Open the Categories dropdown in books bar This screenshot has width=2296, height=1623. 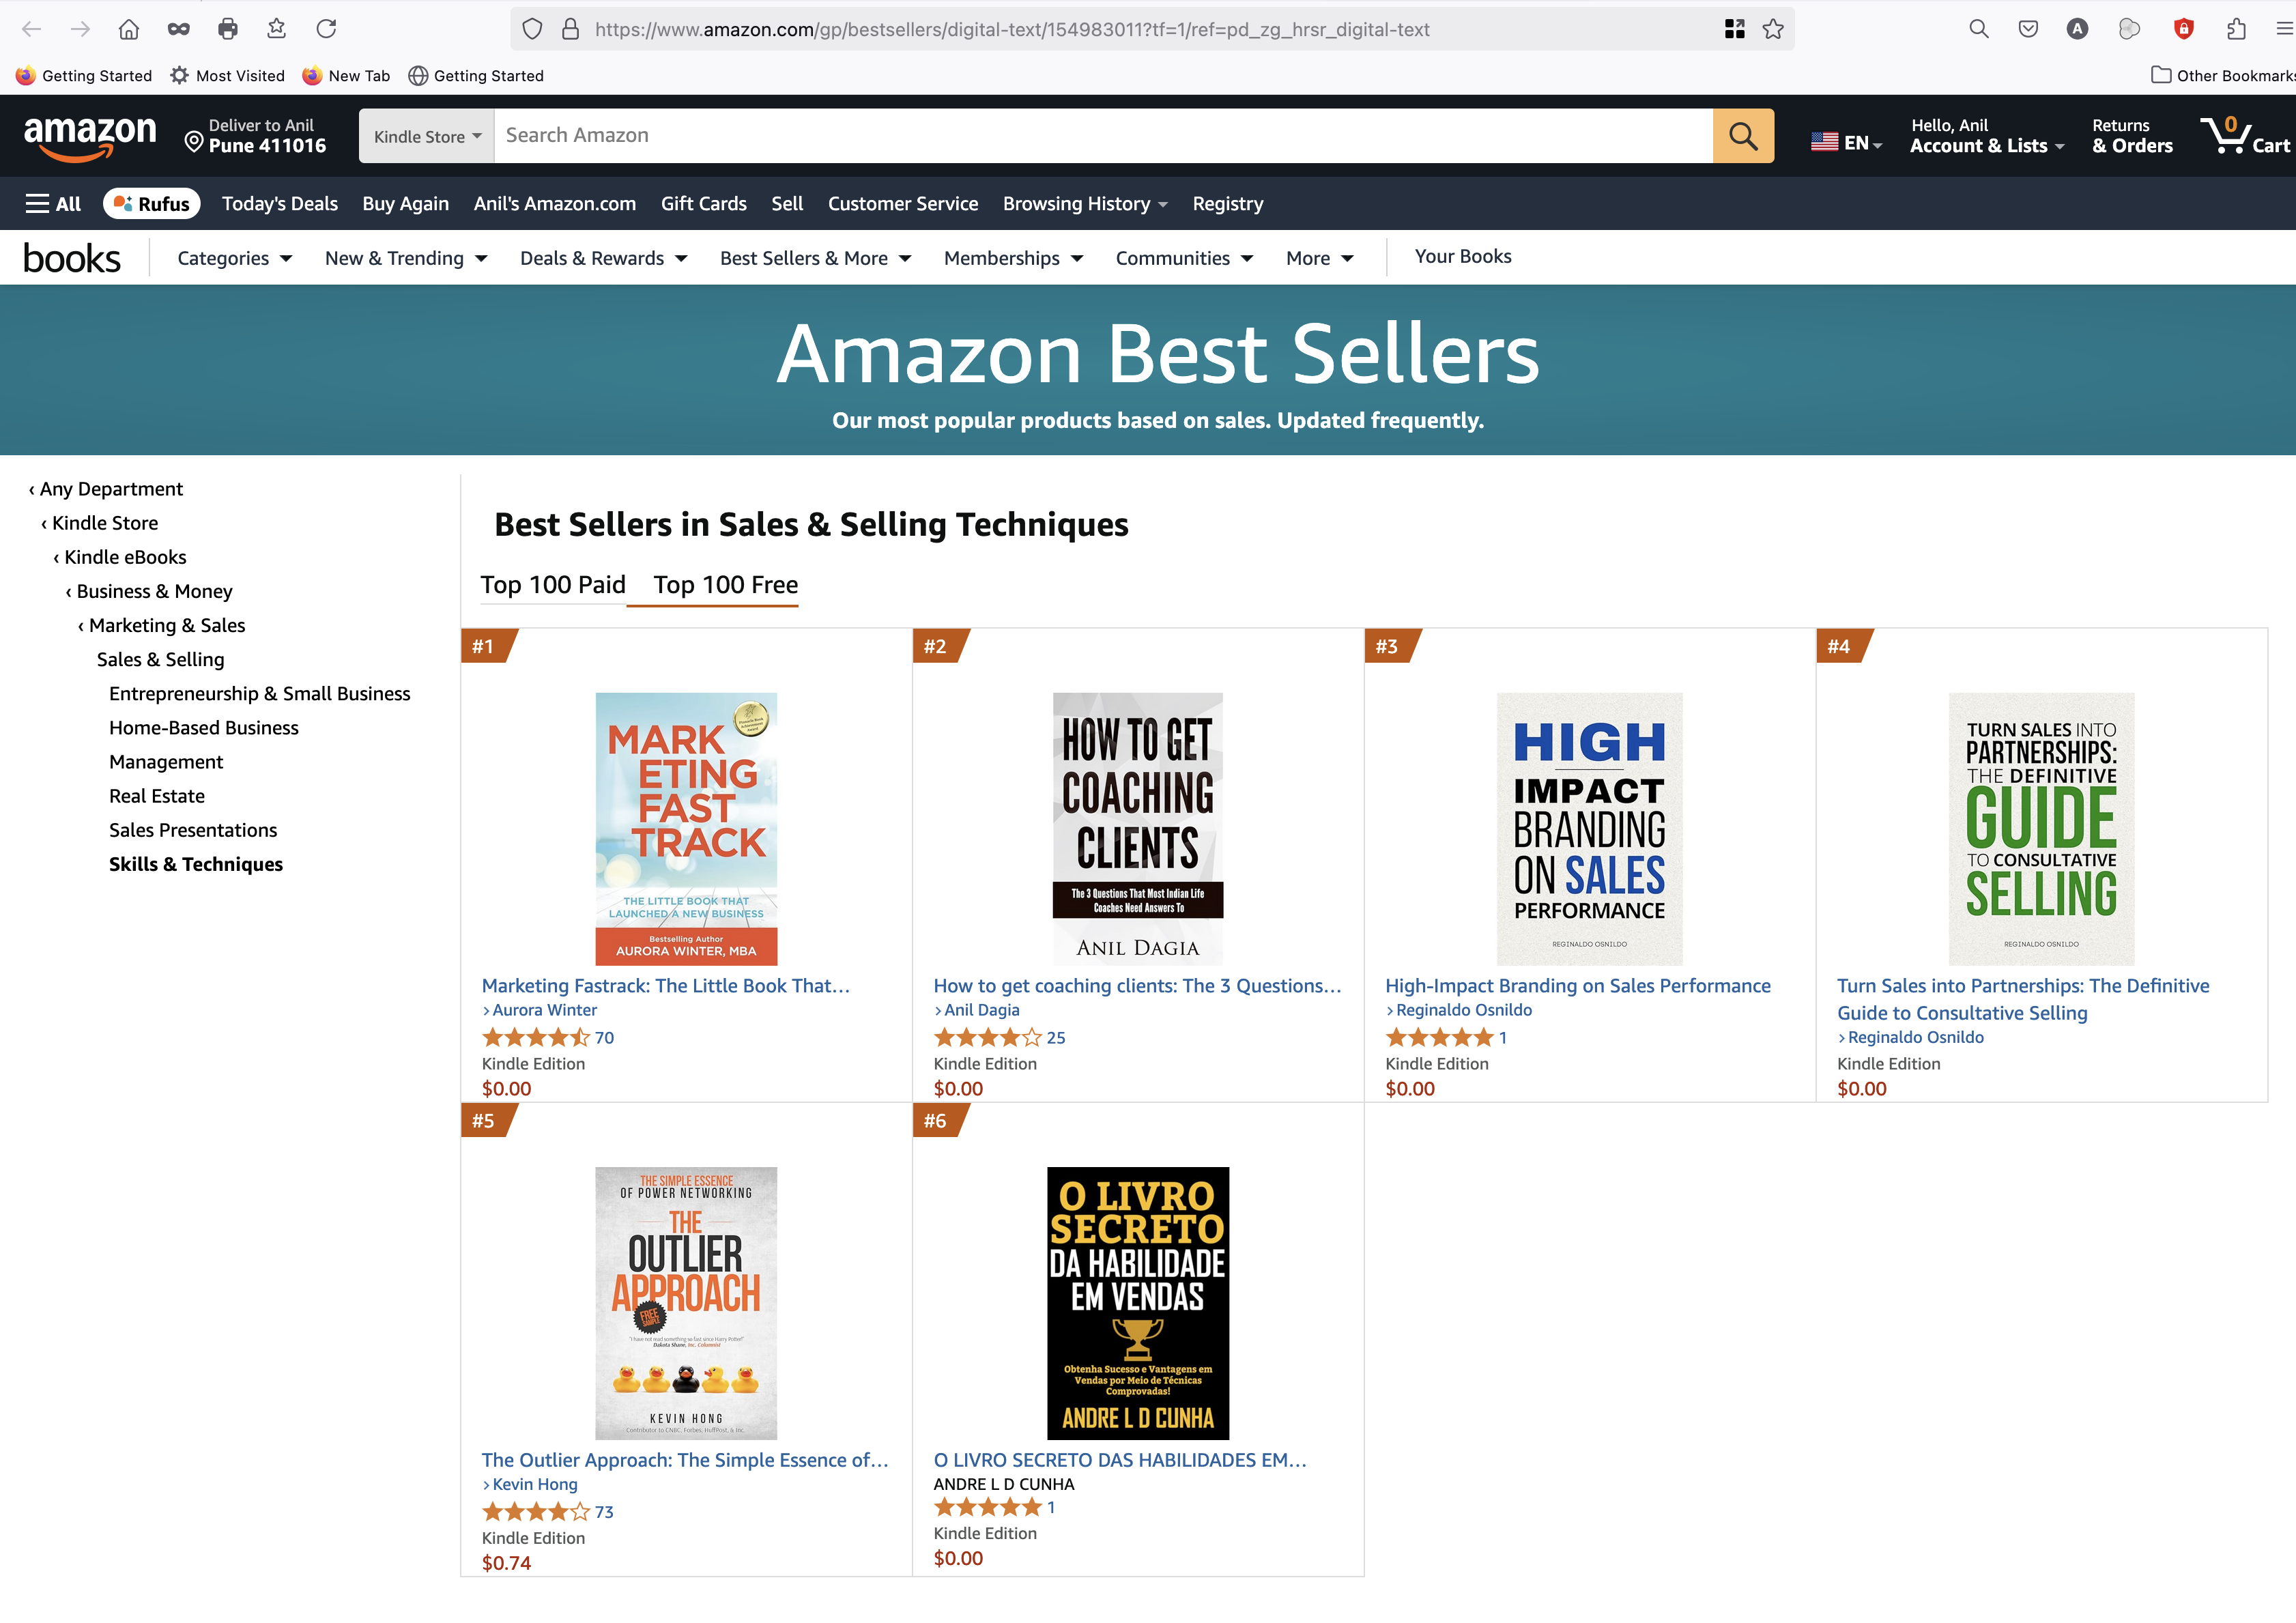coord(234,258)
